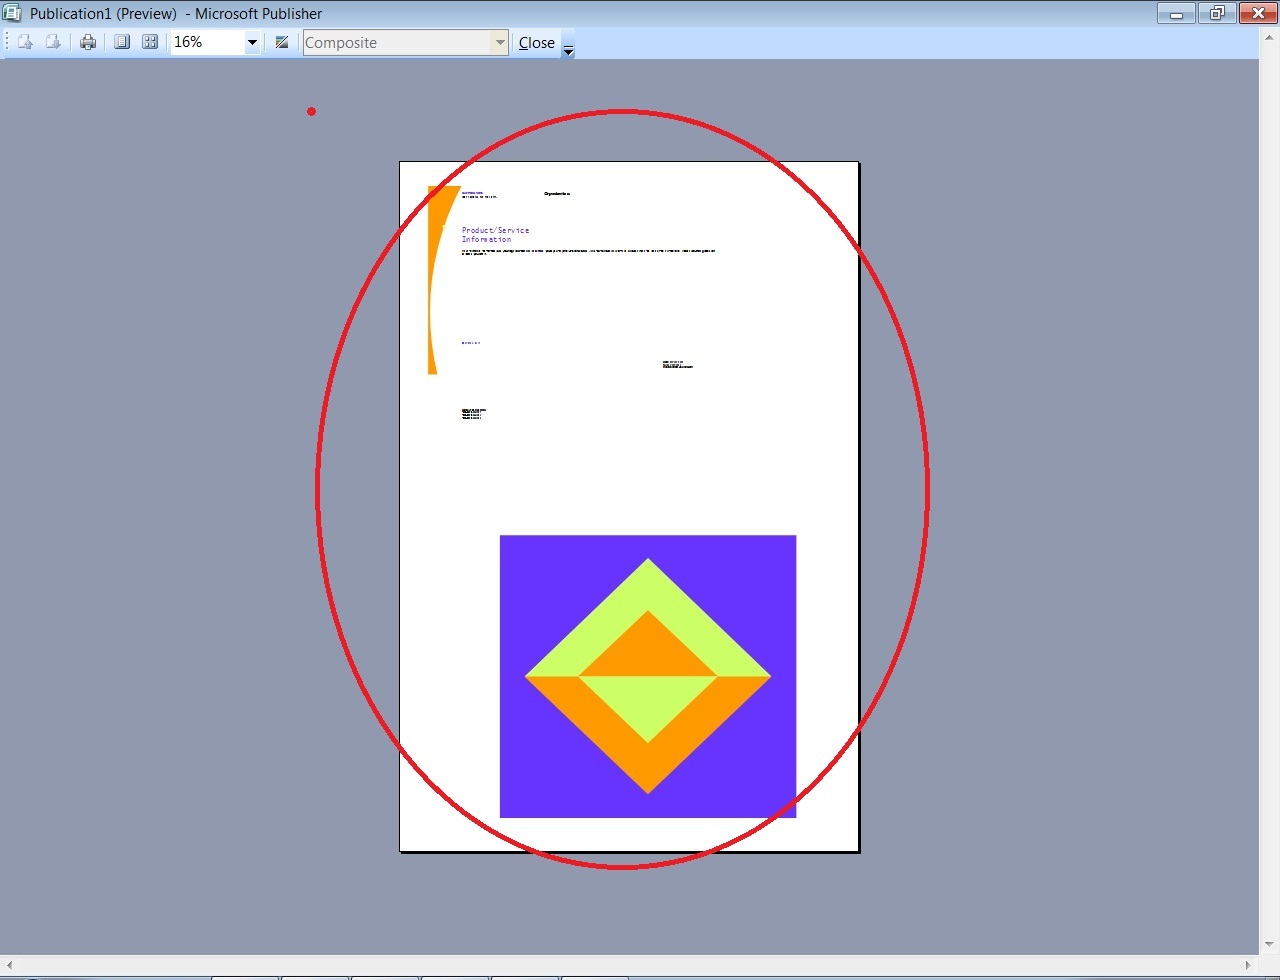This screenshot has width=1280, height=980.
Task: Click the left horizontal scrollbar arrow
Action: (x=9, y=965)
